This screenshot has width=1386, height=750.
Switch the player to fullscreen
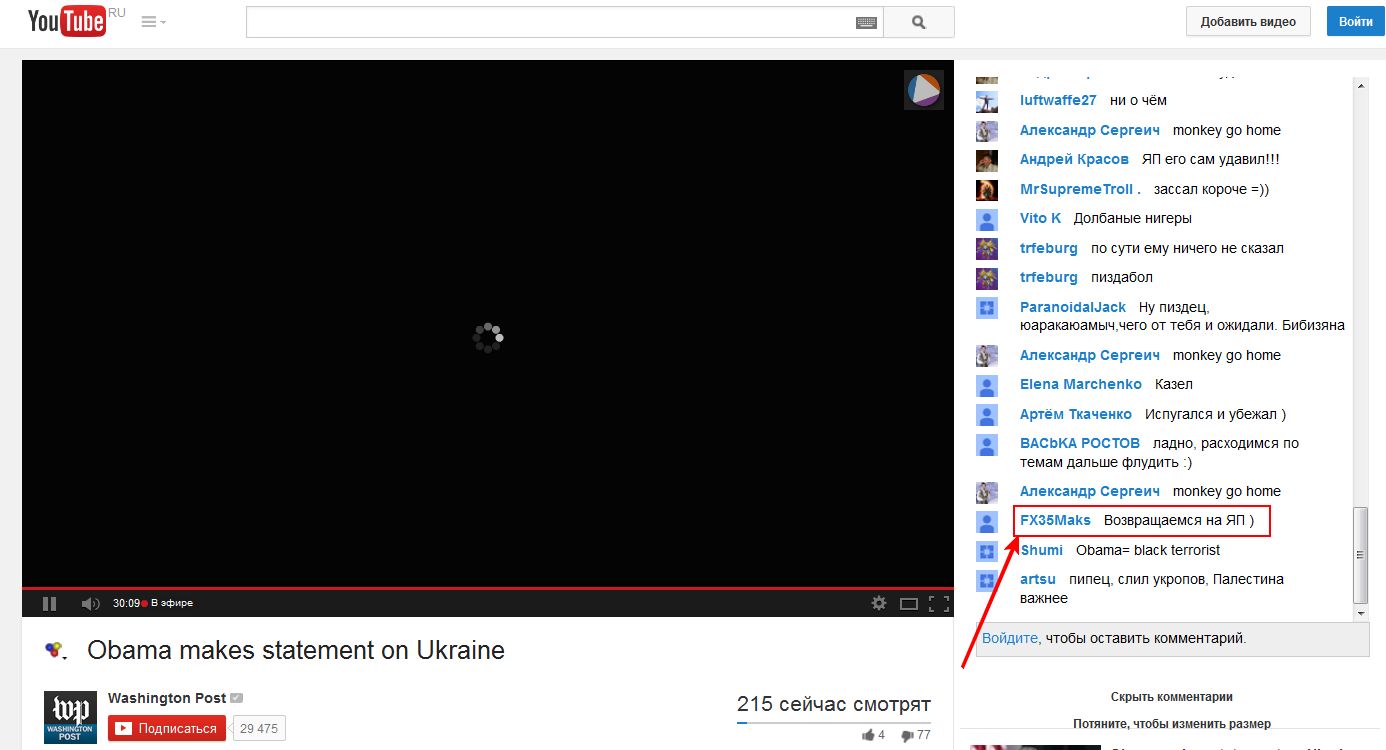coord(939,603)
